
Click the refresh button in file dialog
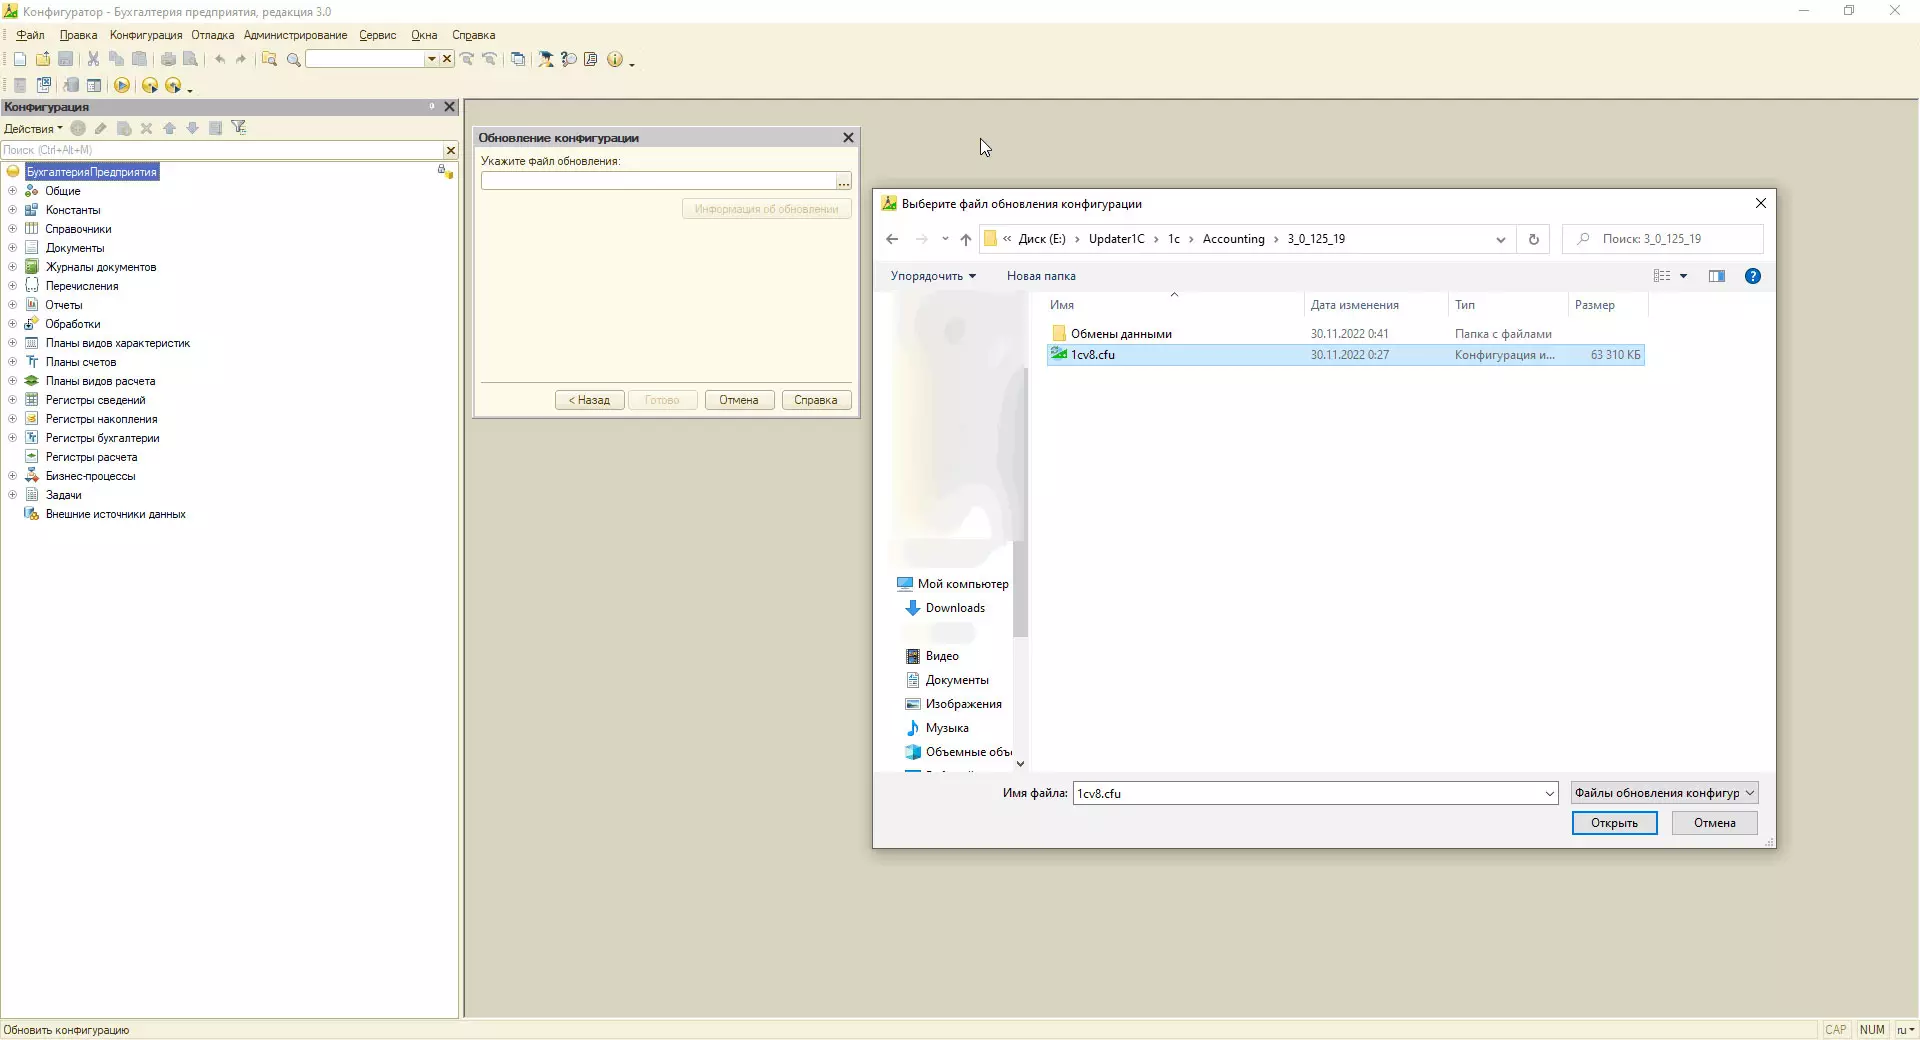pos(1533,239)
